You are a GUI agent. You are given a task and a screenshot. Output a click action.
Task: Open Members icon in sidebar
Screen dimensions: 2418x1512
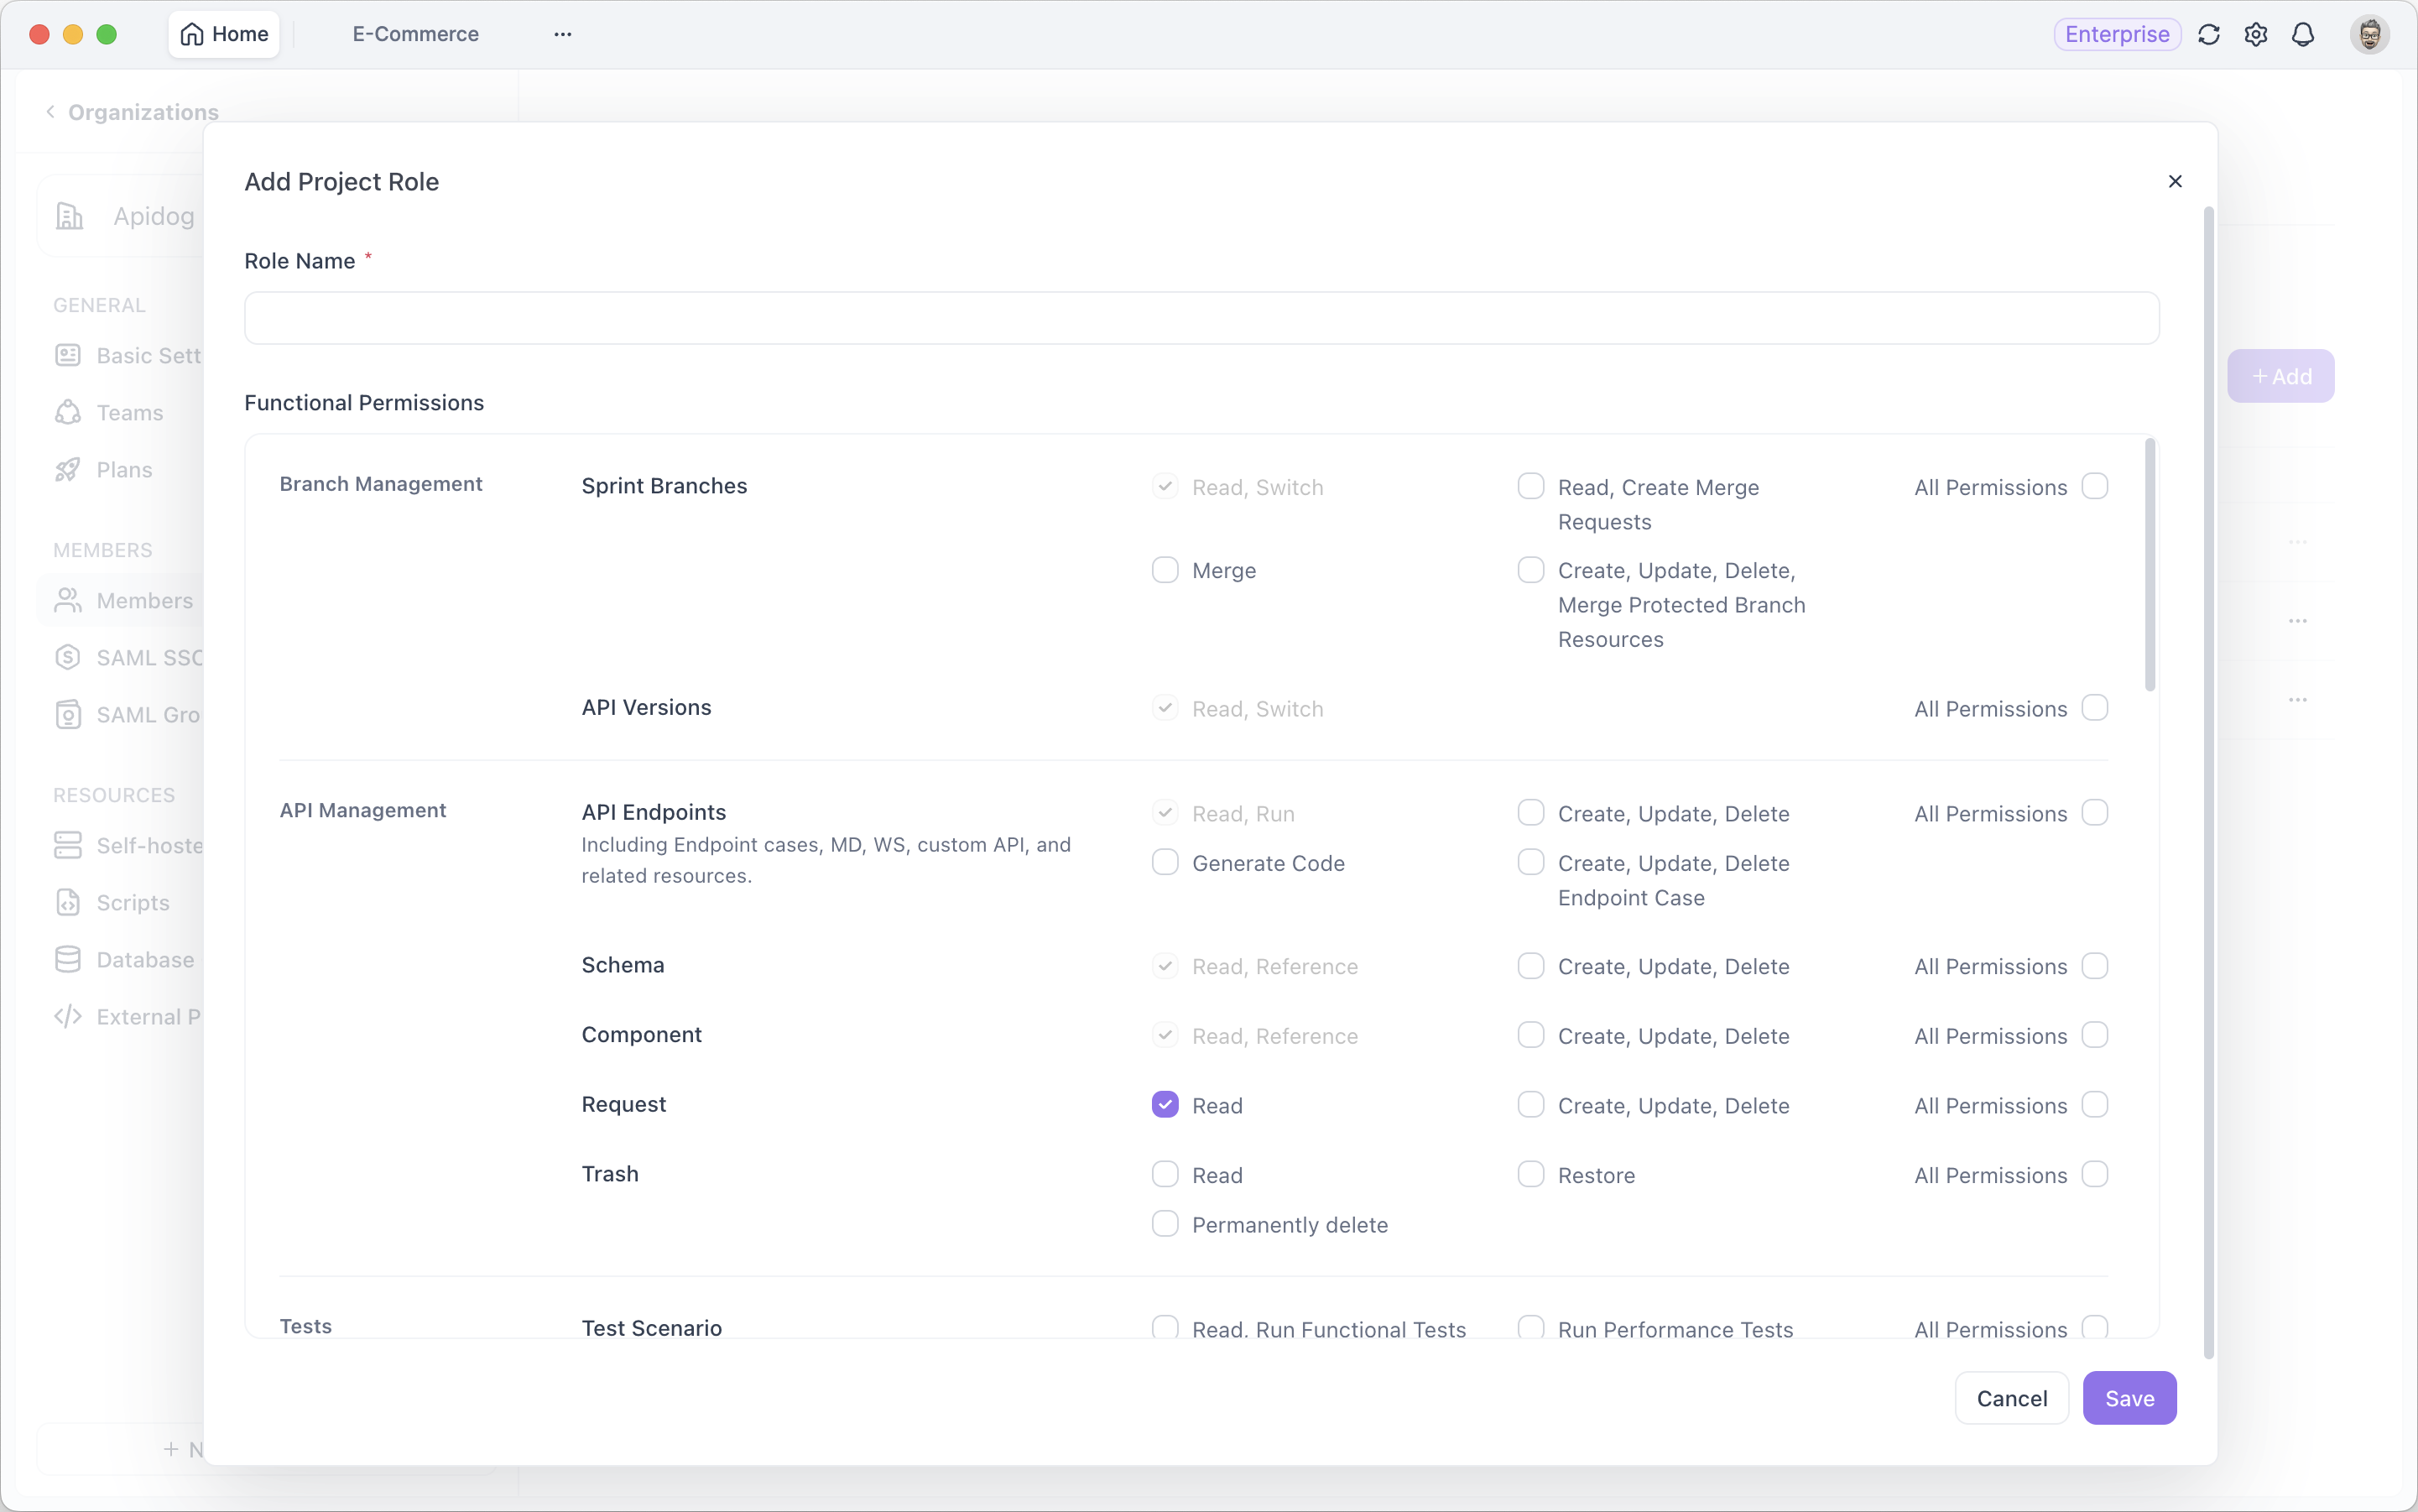tap(68, 601)
